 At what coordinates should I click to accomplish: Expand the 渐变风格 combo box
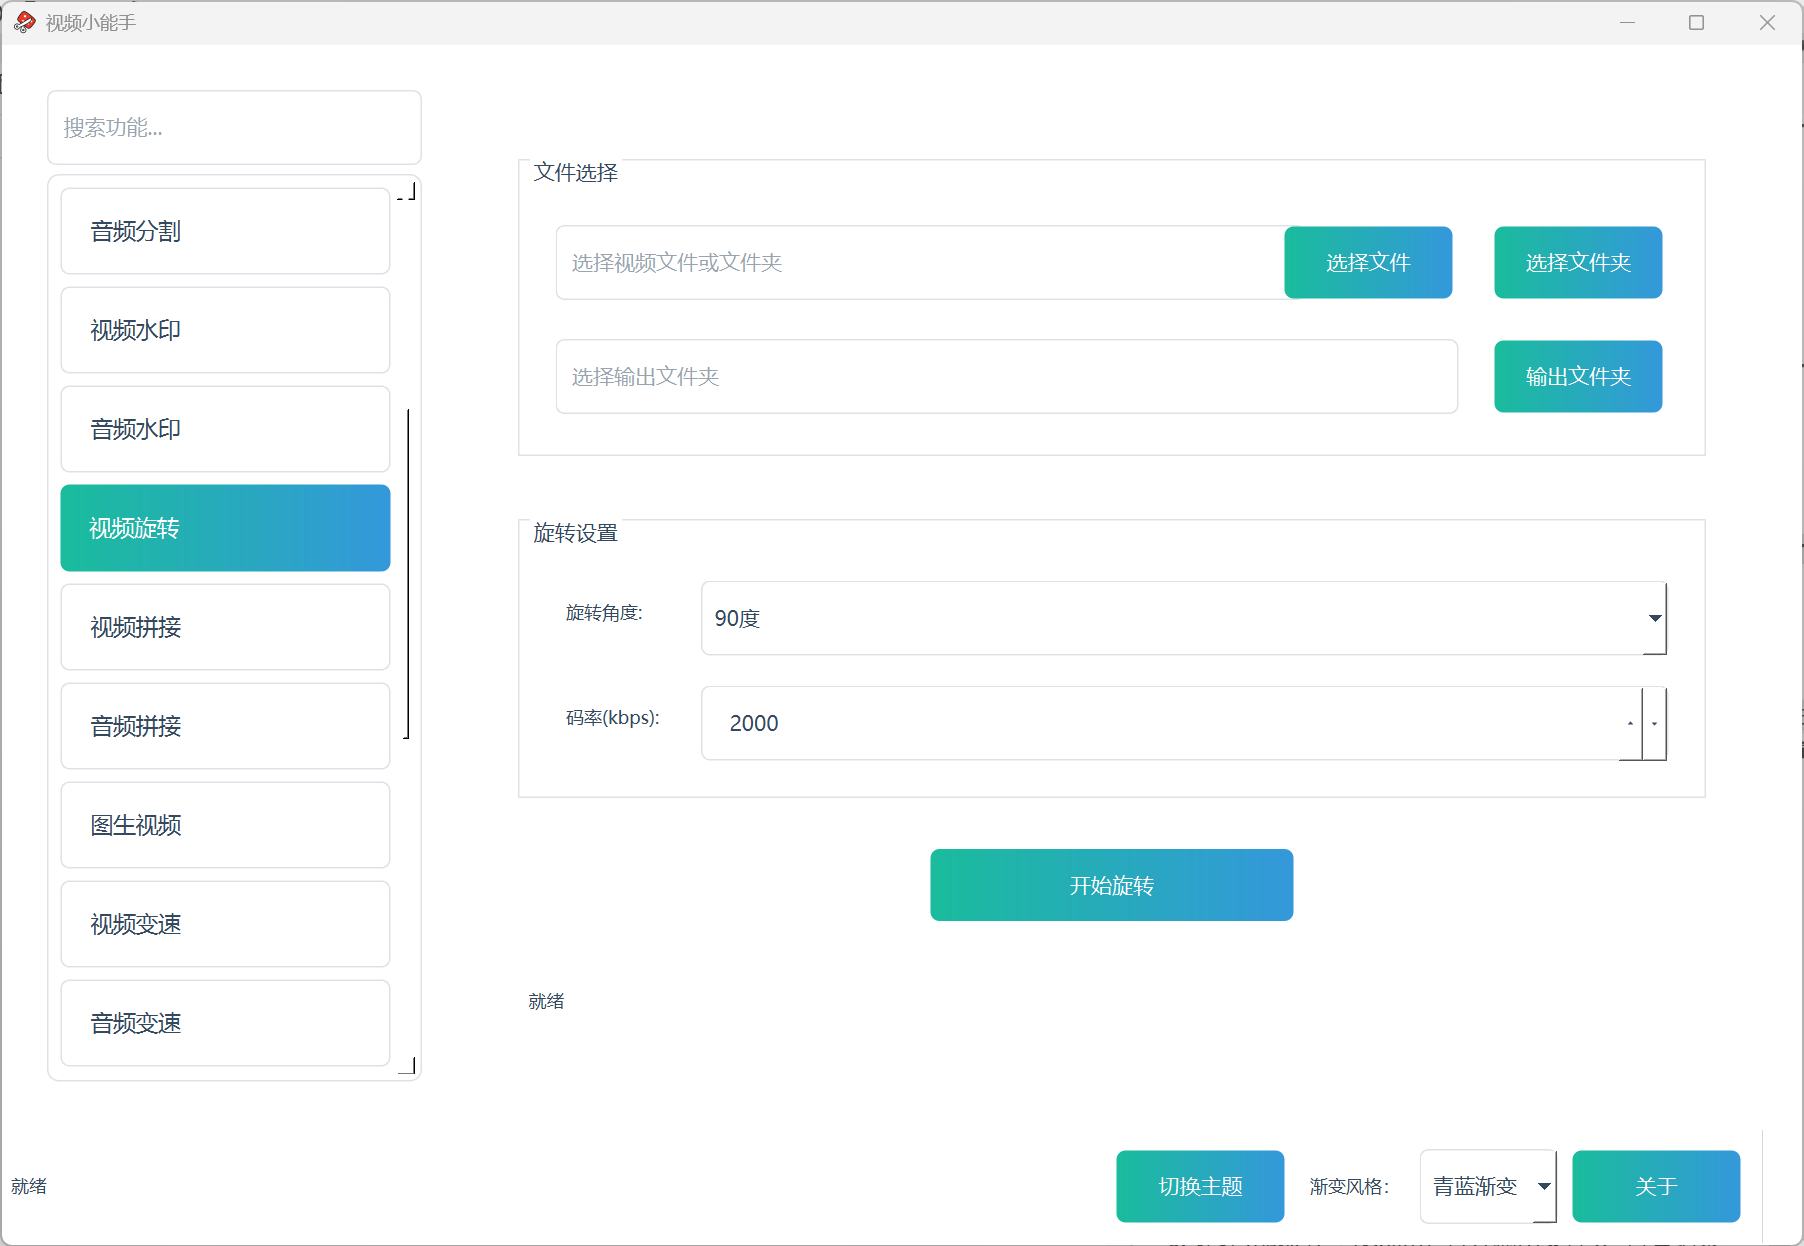tap(1487, 1186)
